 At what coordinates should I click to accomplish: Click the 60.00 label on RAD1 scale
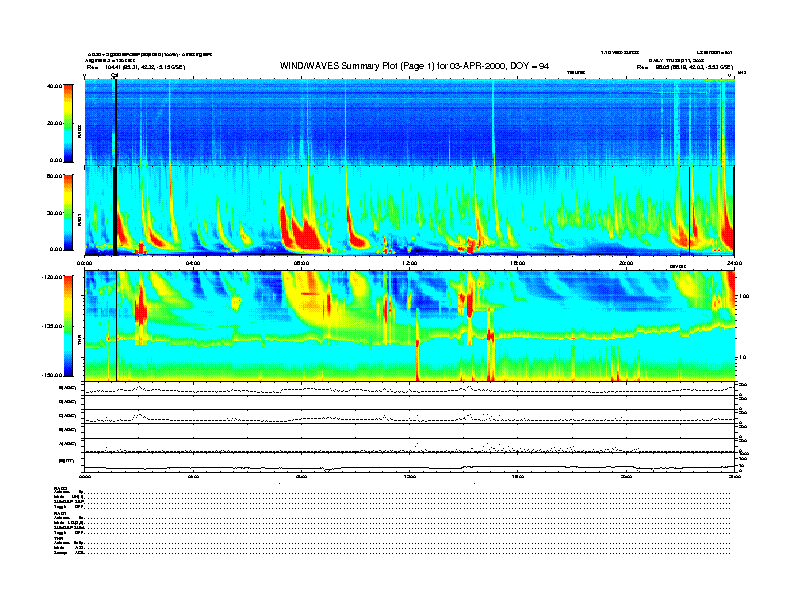[54, 176]
